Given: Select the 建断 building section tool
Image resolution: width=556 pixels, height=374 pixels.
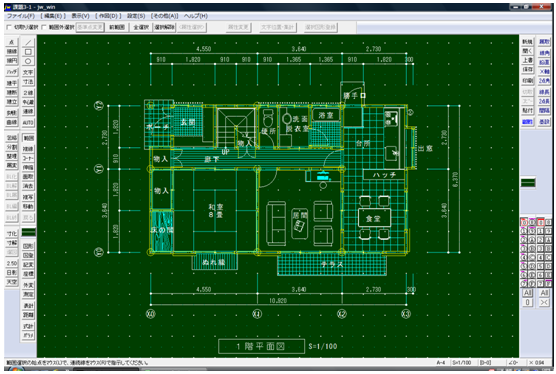Looking at the screenshot, I should pyautogui.click(x=12, y=93).
